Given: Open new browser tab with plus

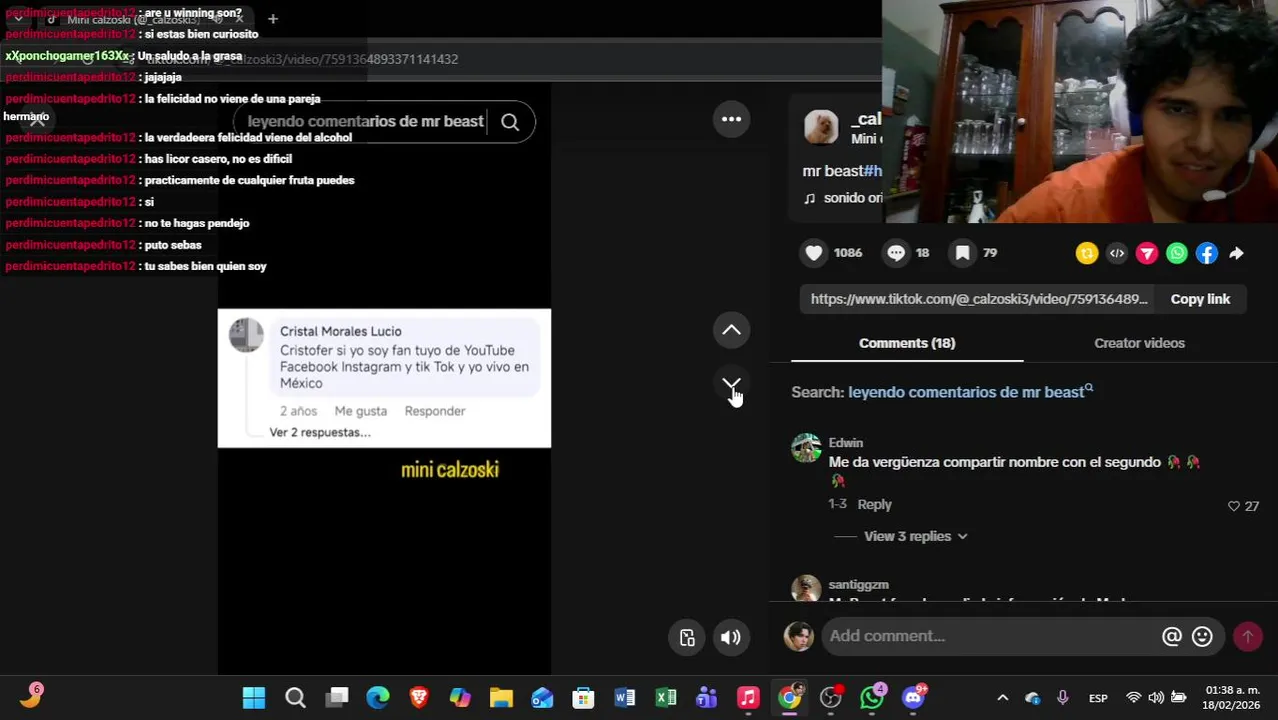Looking at the screenshot, I should click(272, 18).
